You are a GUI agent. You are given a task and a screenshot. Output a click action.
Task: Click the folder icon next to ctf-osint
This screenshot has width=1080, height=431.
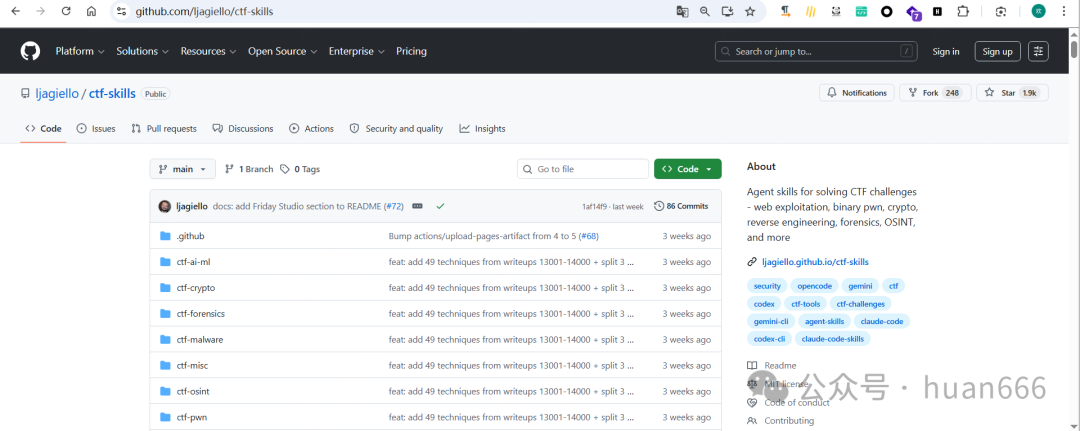pos(165,391)
